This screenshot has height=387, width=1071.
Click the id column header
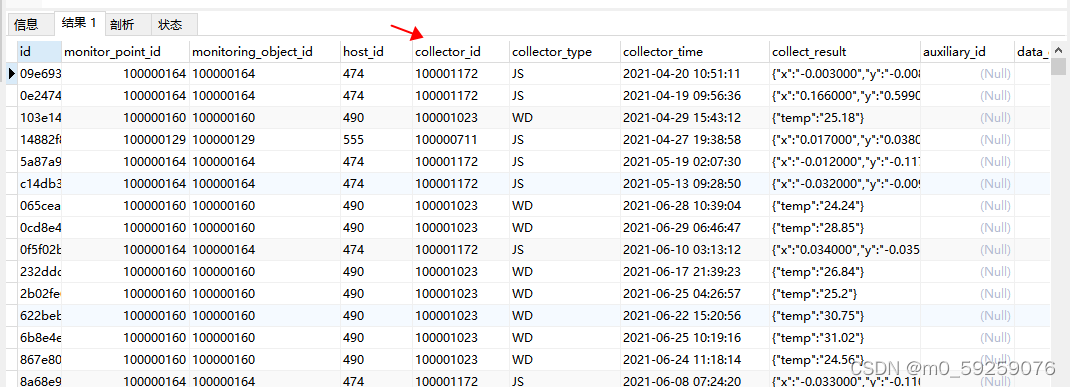pyautogui.click(x=39, y=52)
